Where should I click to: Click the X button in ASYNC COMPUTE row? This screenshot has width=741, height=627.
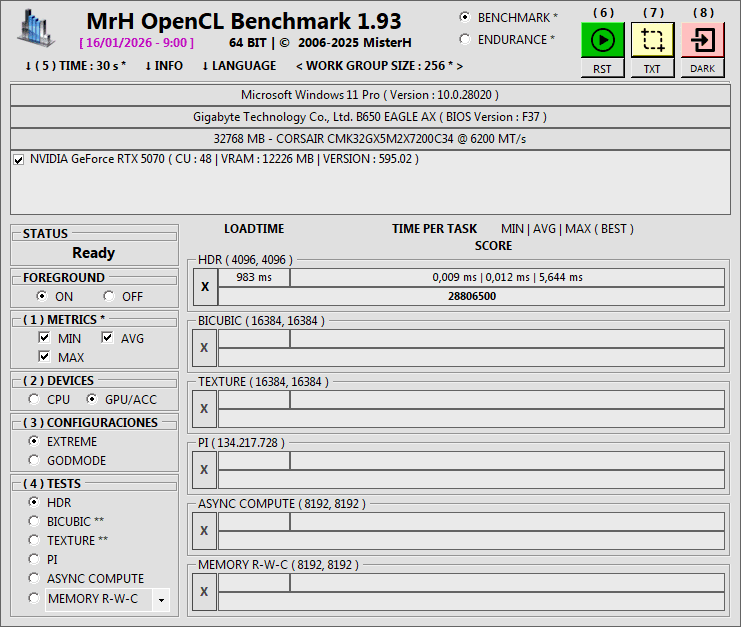pyautogui.click(x=204, y=531)
